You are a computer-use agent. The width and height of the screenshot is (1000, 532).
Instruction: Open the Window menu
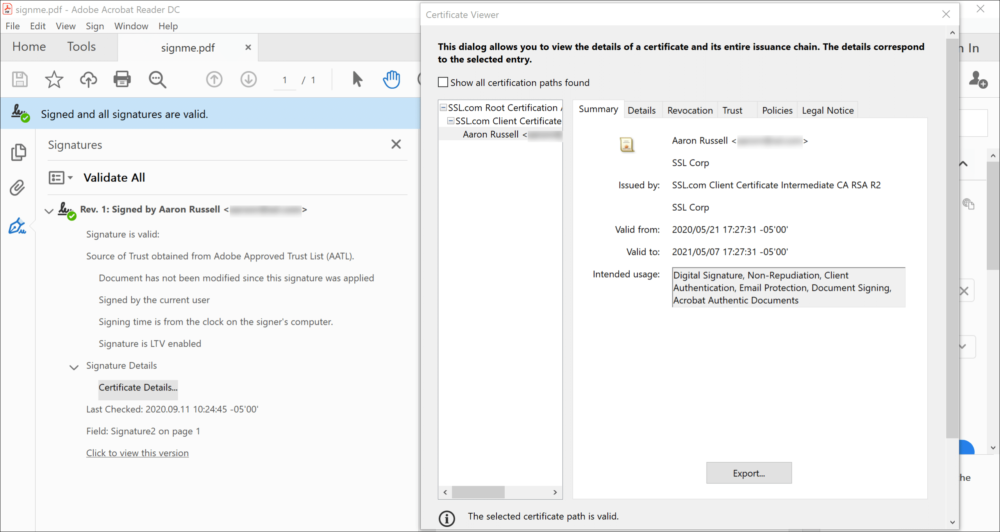[x=131, y=26]
